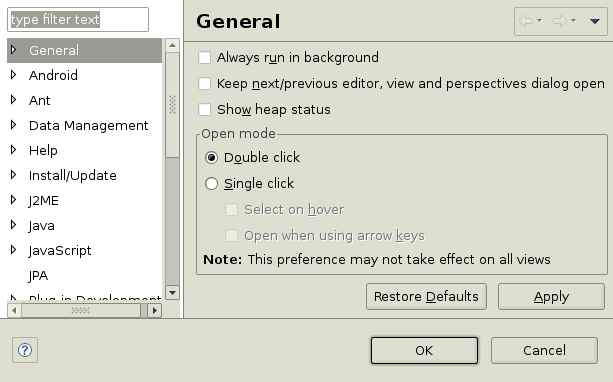Screen dimensions: 613x382
Task: Click the Apply button
Action: click(551, 296)
